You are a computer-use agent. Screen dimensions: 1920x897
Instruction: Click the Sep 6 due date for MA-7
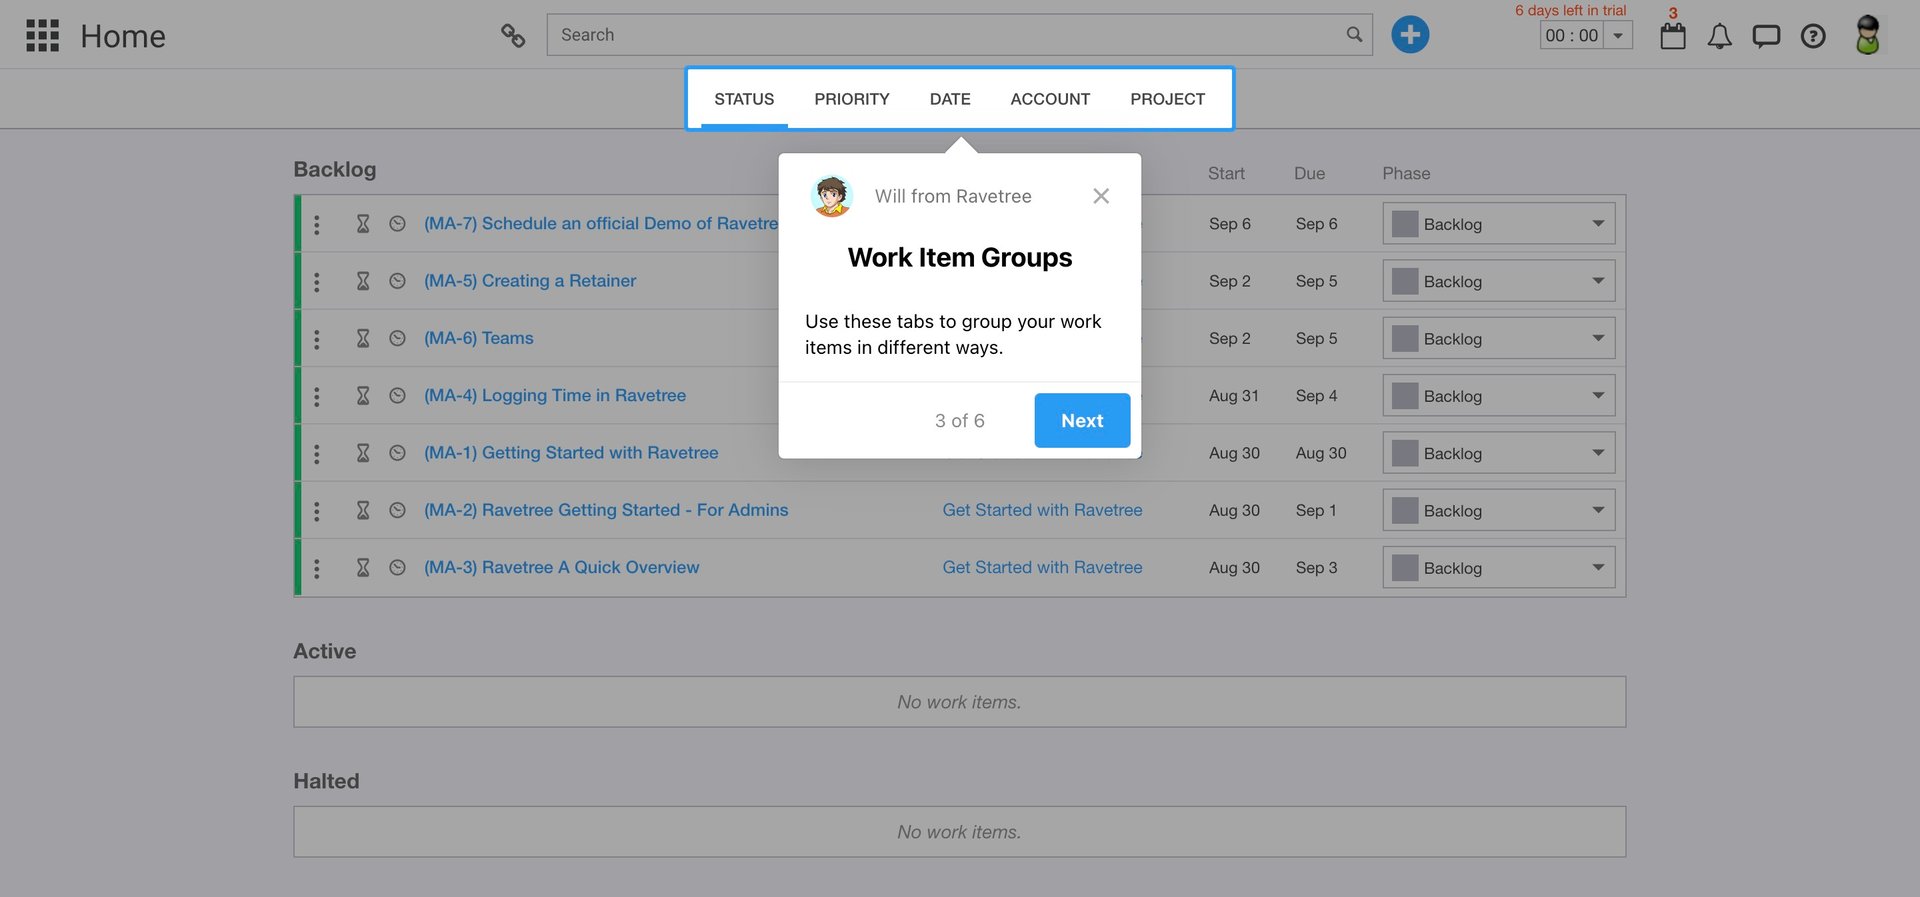coord(1316,224)
